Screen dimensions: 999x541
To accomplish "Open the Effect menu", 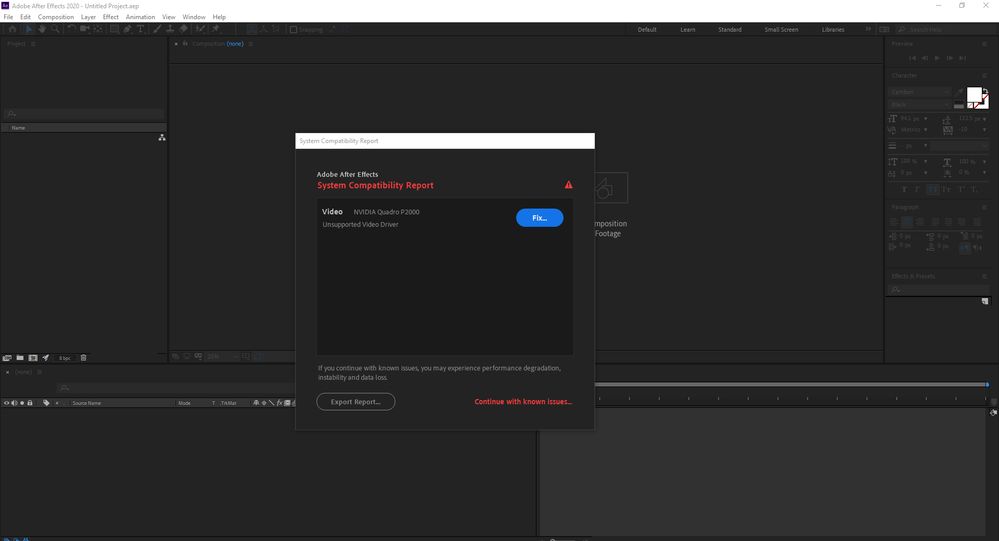I will point(111,17).
